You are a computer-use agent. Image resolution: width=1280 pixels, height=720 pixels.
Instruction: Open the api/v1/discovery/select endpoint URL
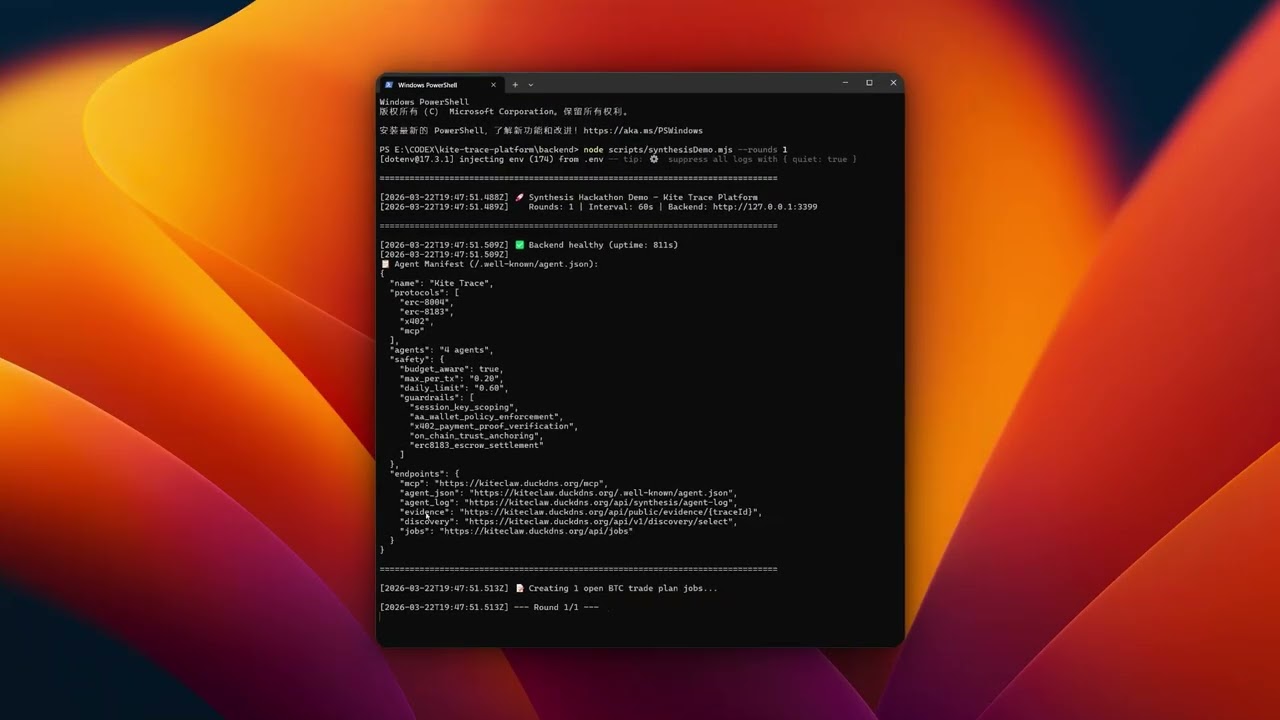point(600,521)
